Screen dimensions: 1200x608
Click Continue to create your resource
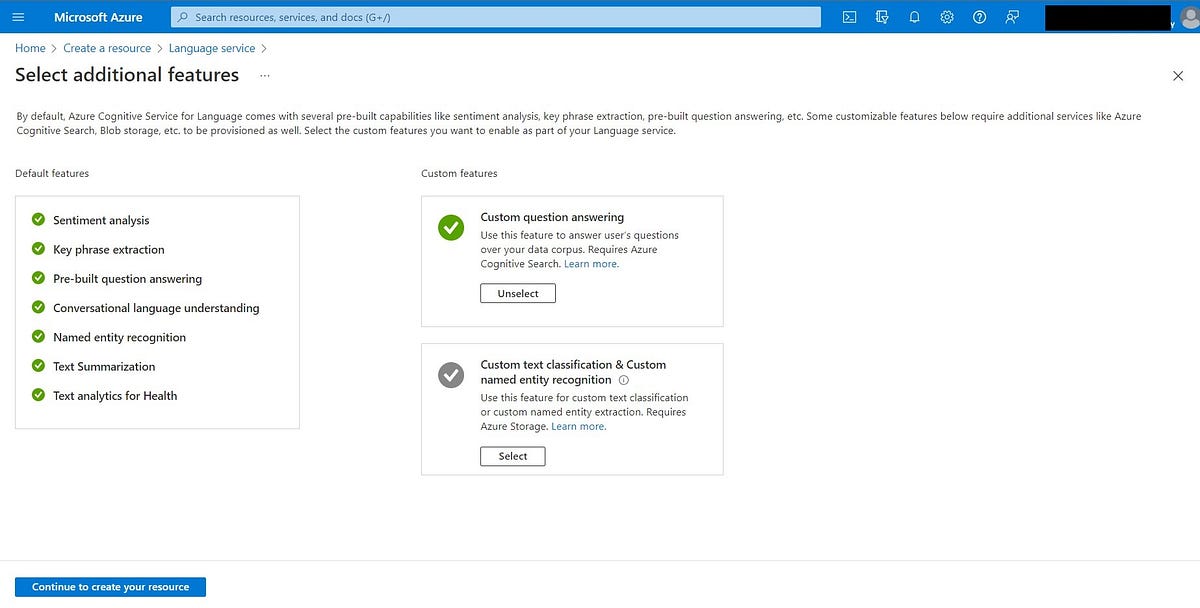pyautogui.click(x=109, y=586)
